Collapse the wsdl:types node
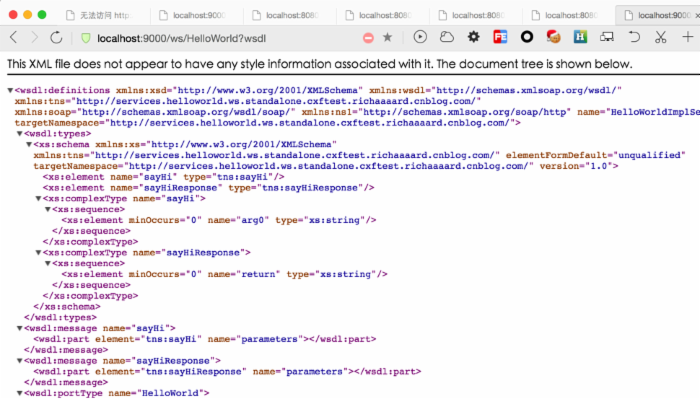 tap(20, 134)
